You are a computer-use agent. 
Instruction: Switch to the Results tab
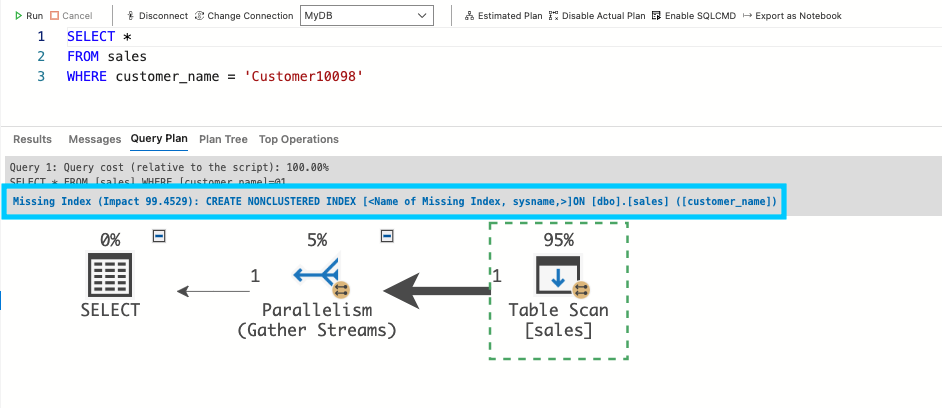(x=32, y=139)
